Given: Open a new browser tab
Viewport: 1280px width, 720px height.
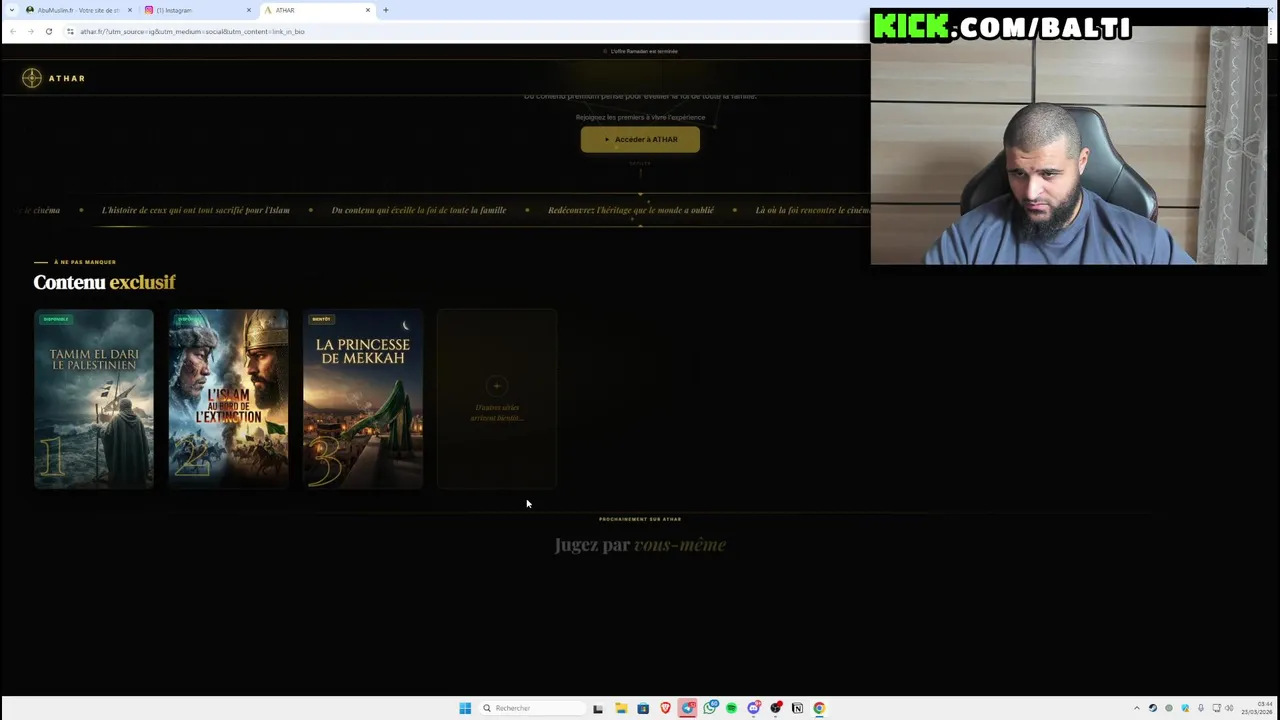Looking at the screenshot, I should (x=386, y=10).
